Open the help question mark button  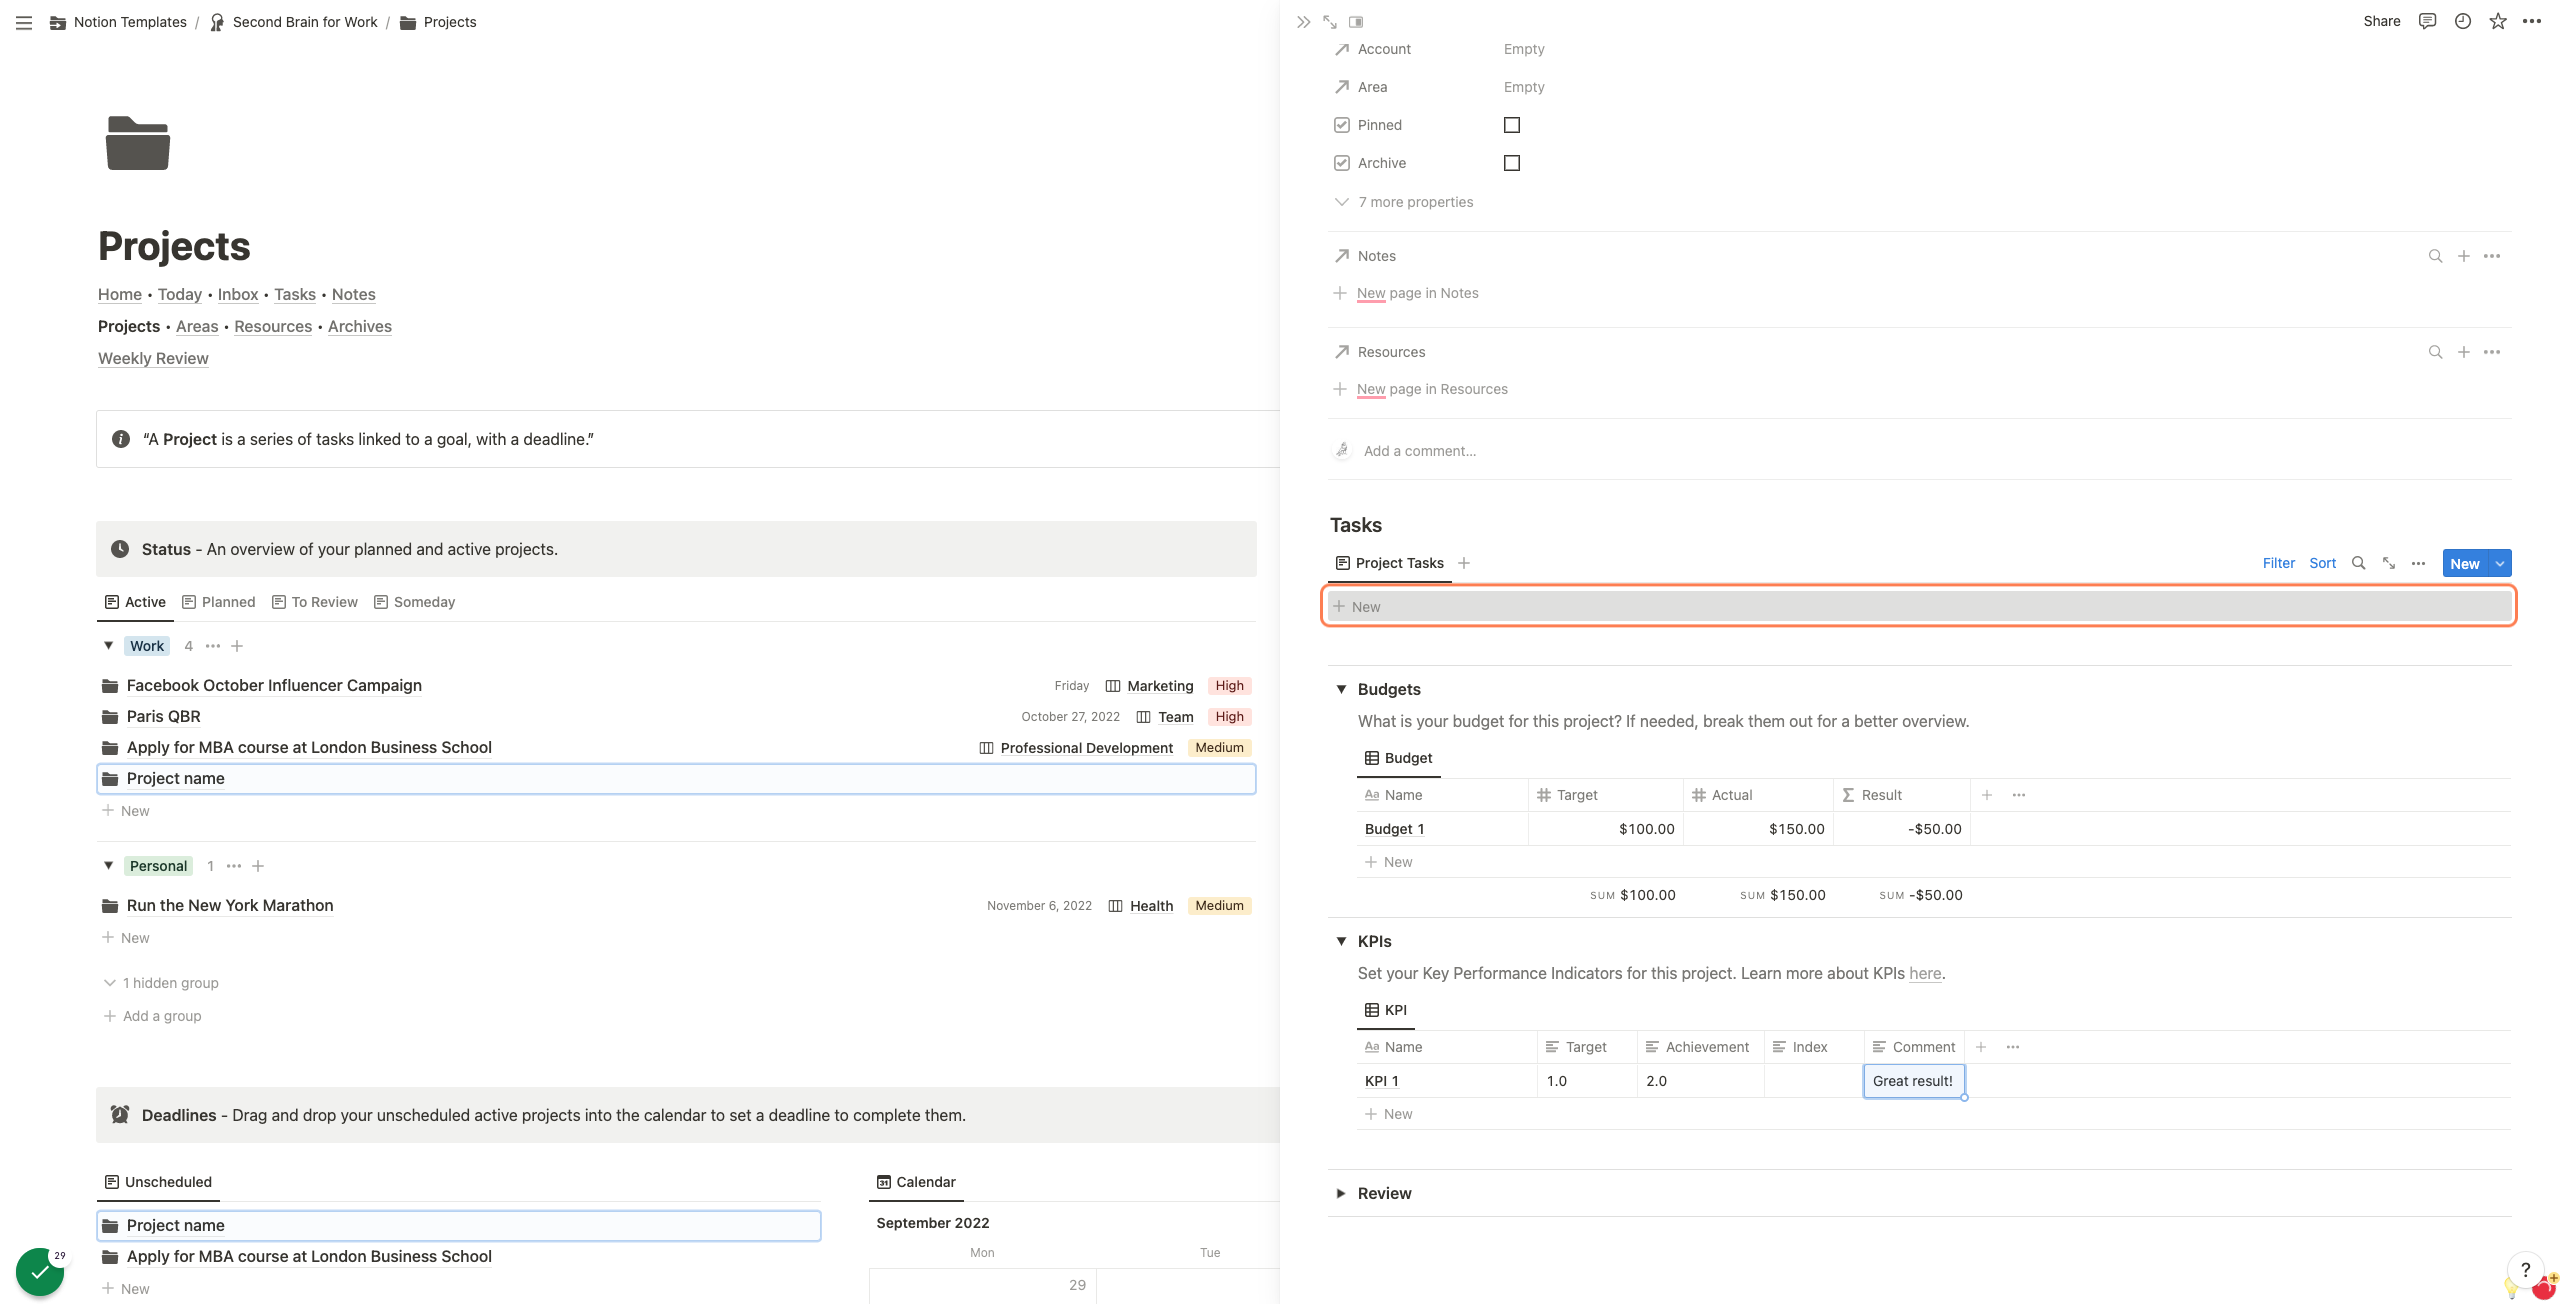coord(2526,1269)
